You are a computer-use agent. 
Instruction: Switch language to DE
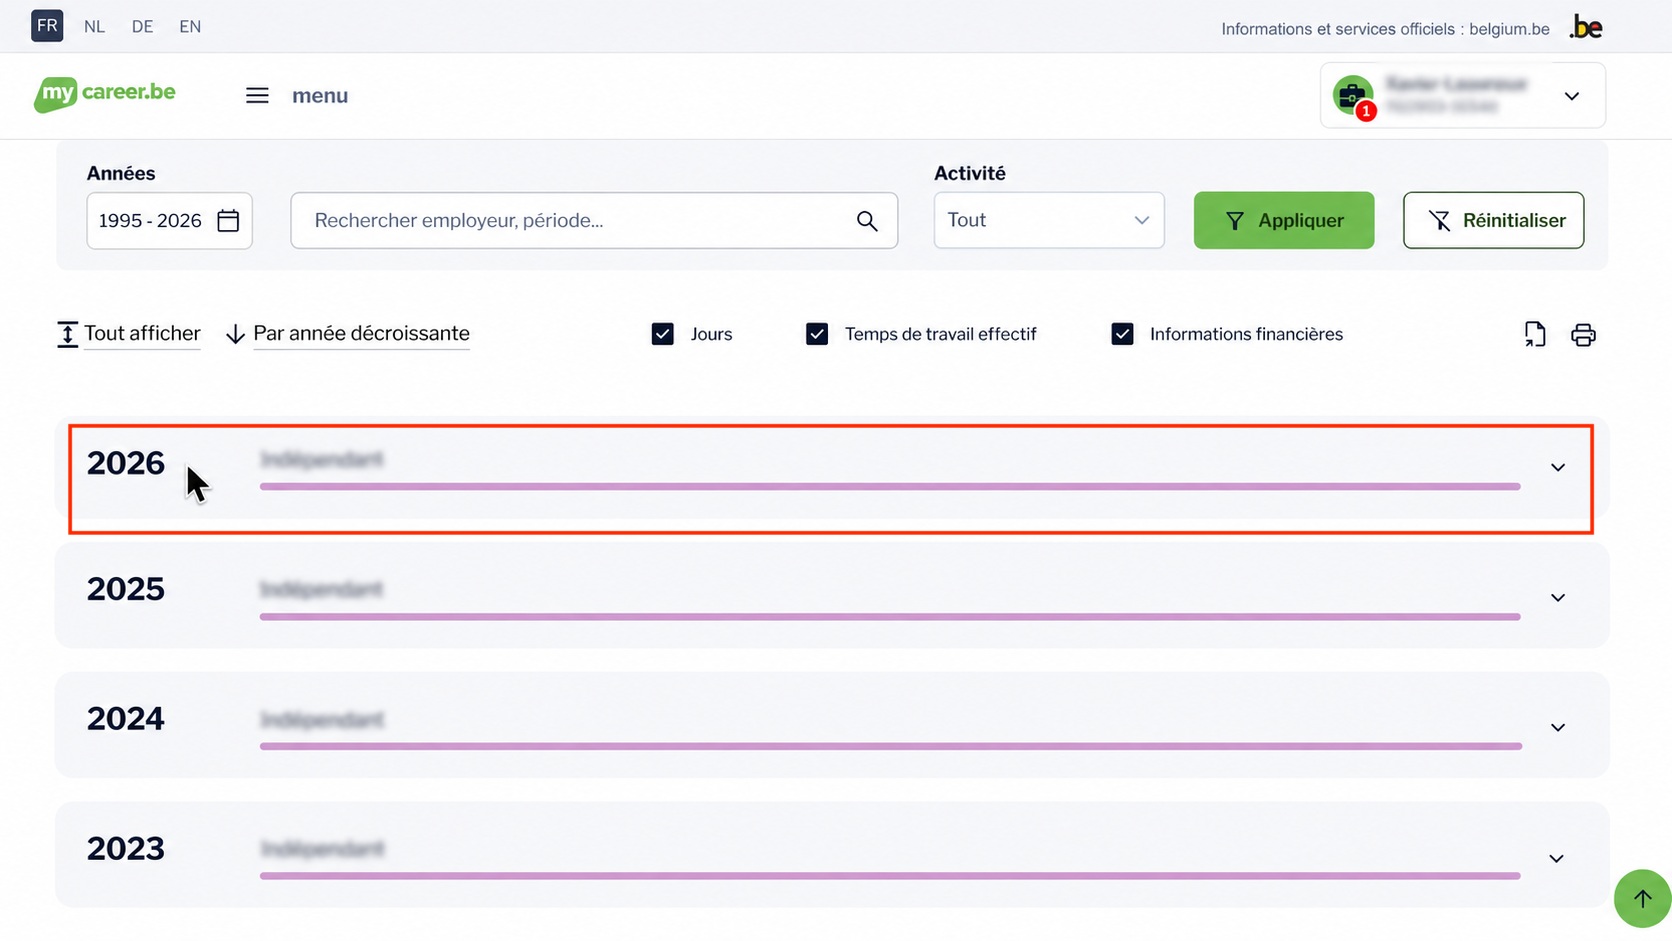[142, 27]
